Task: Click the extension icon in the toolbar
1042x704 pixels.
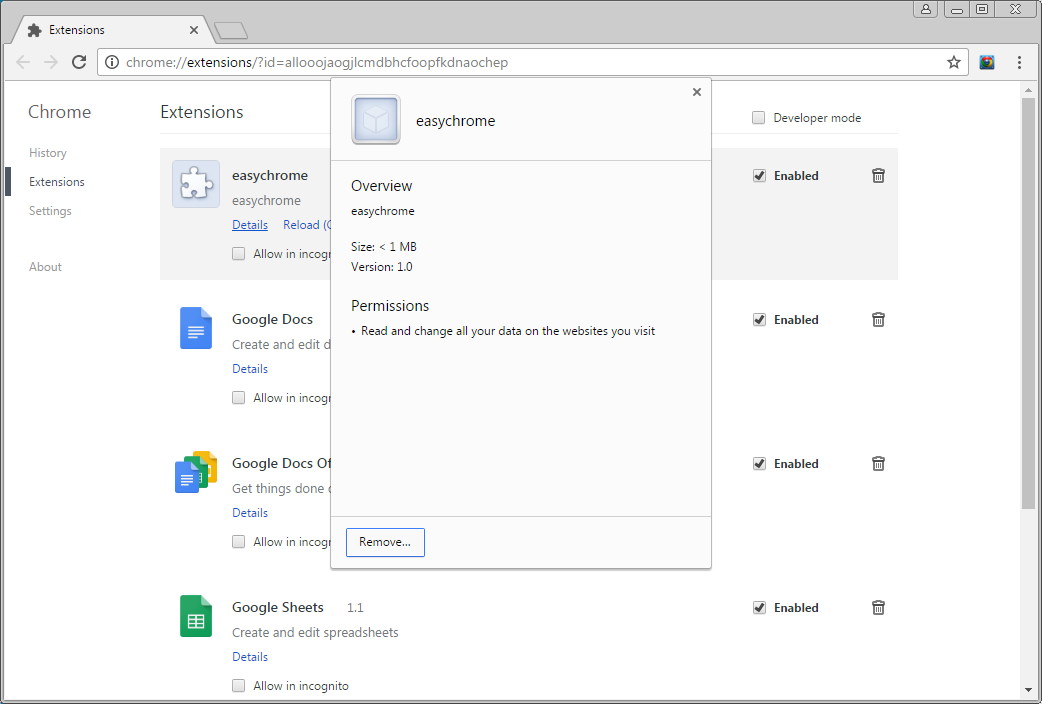Action: 987,62
